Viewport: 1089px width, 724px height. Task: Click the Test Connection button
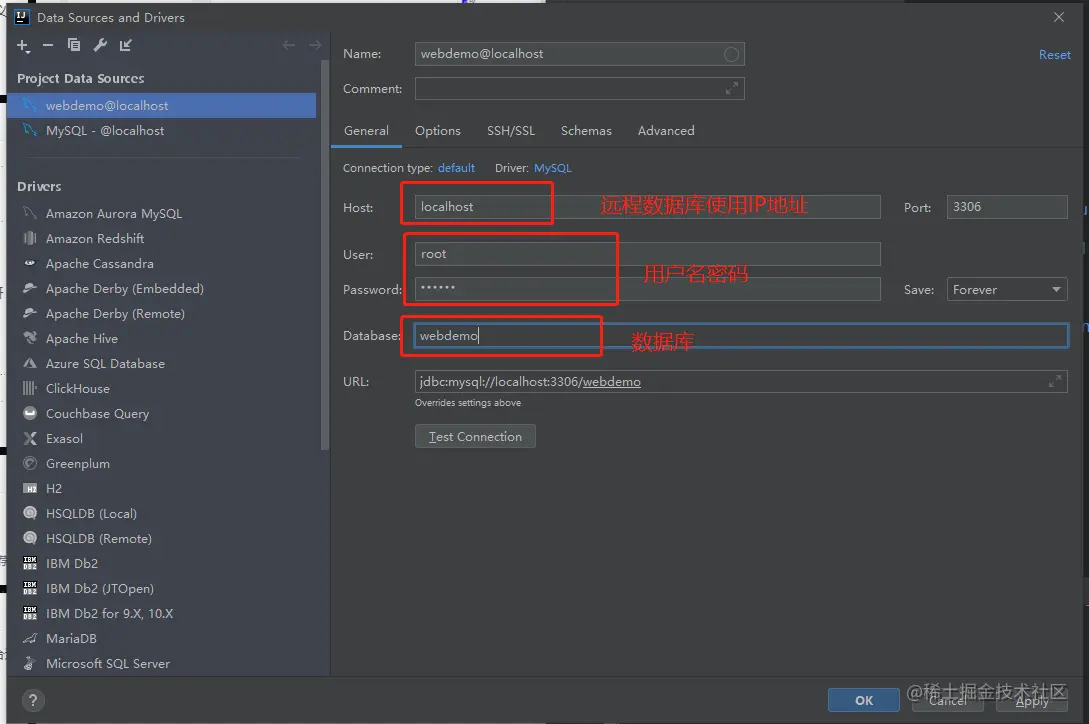(475, 436)
